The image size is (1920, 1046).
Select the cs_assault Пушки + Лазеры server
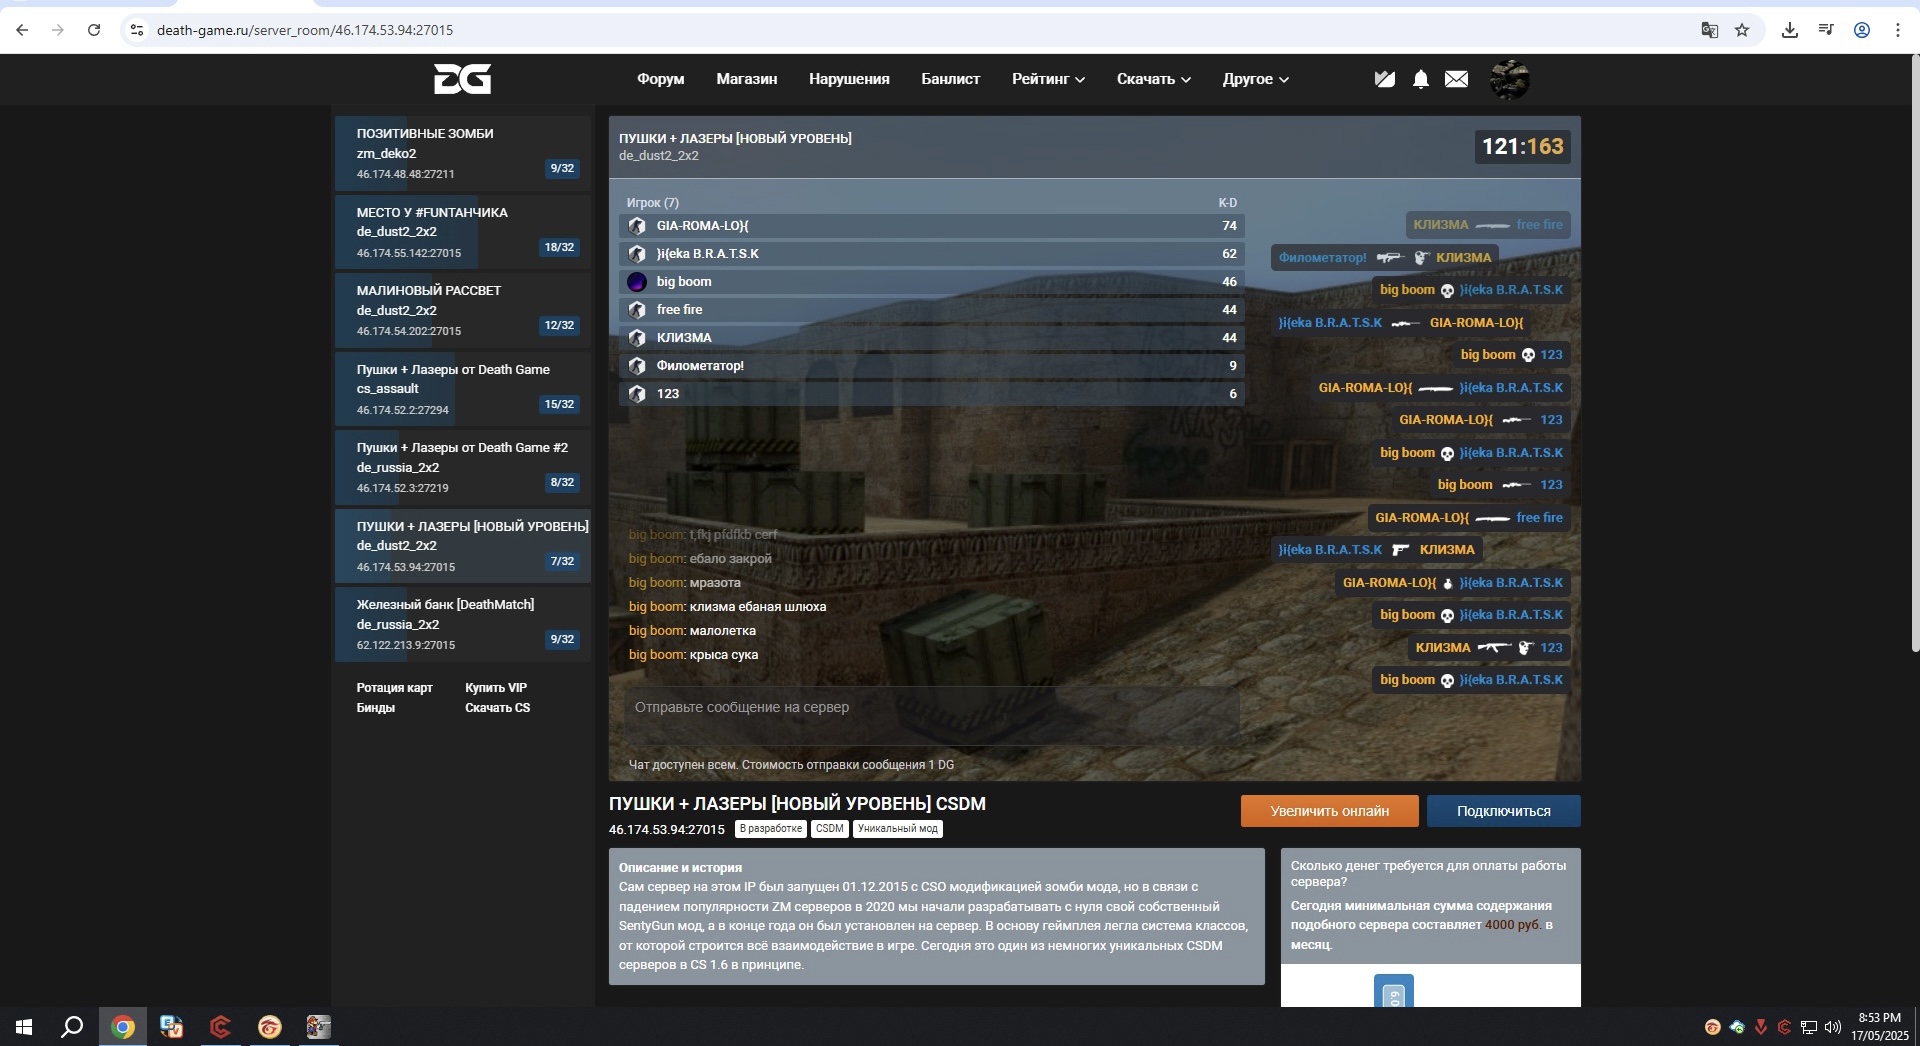462,389
